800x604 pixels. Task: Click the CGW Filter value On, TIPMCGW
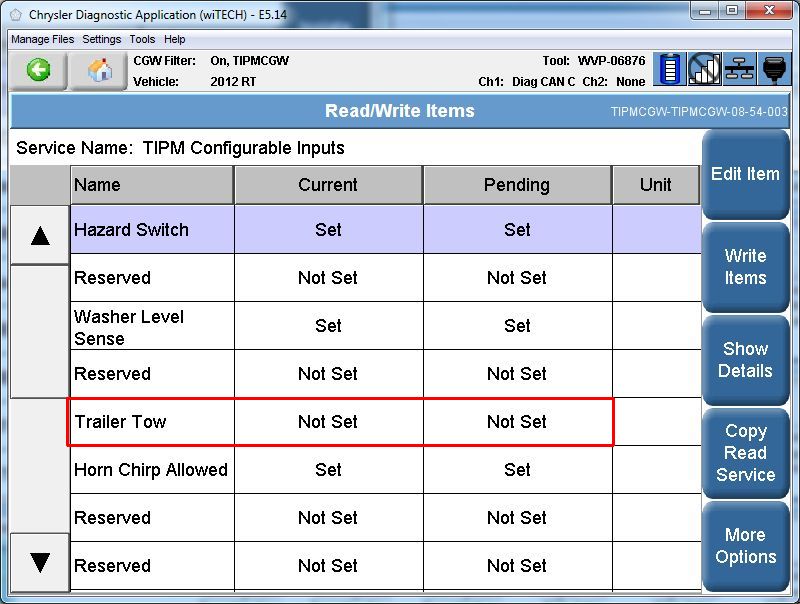[x=249, y=61]
